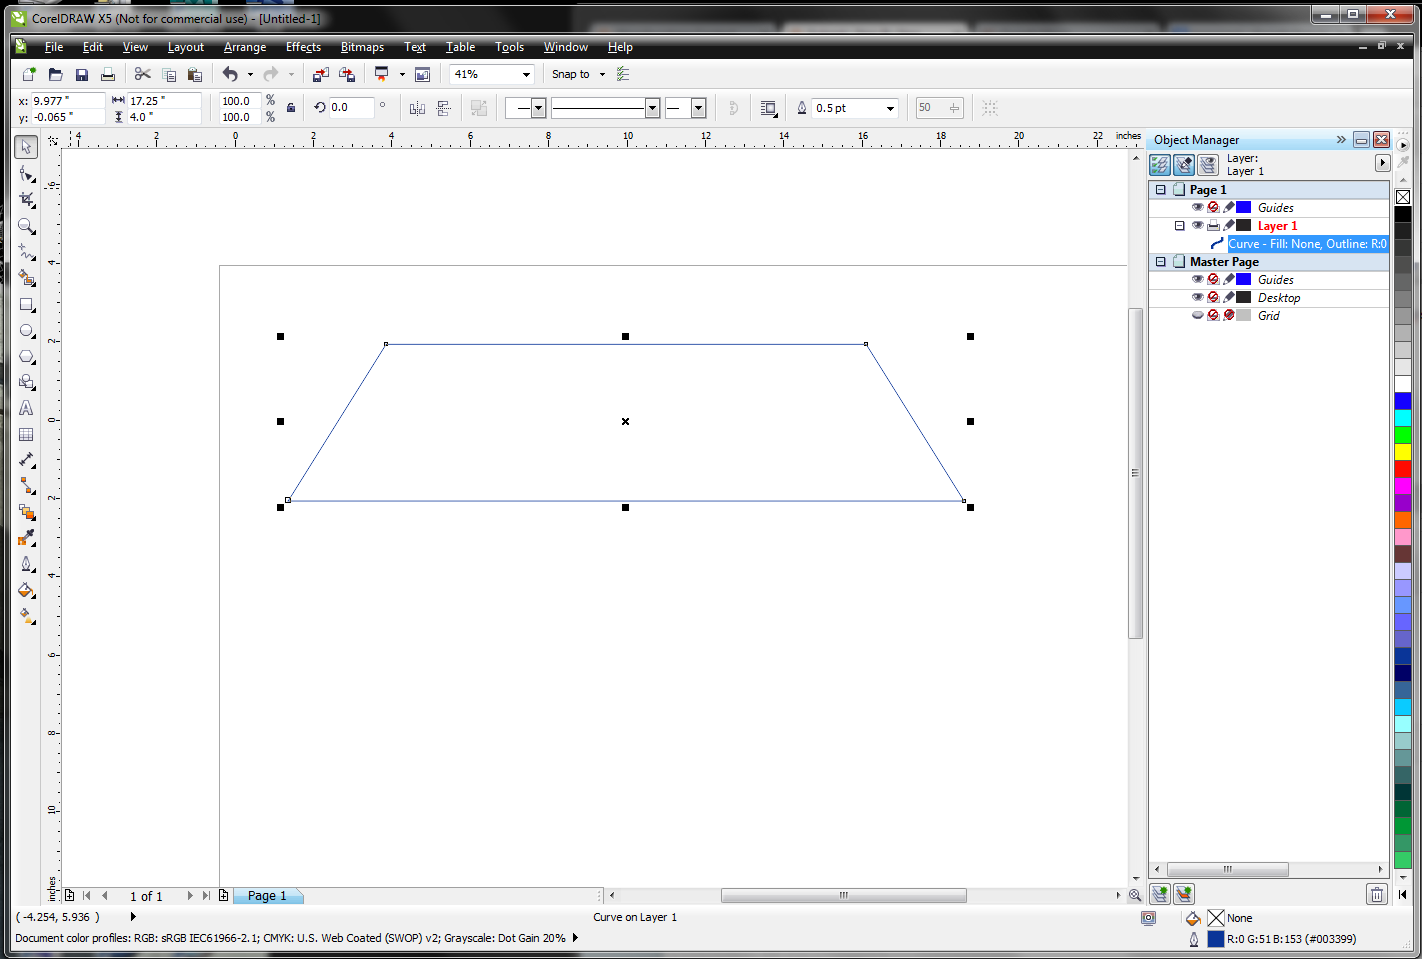Create a new document
The image size is (1422, 959).
pyautogui.click(x=29, y=74)
